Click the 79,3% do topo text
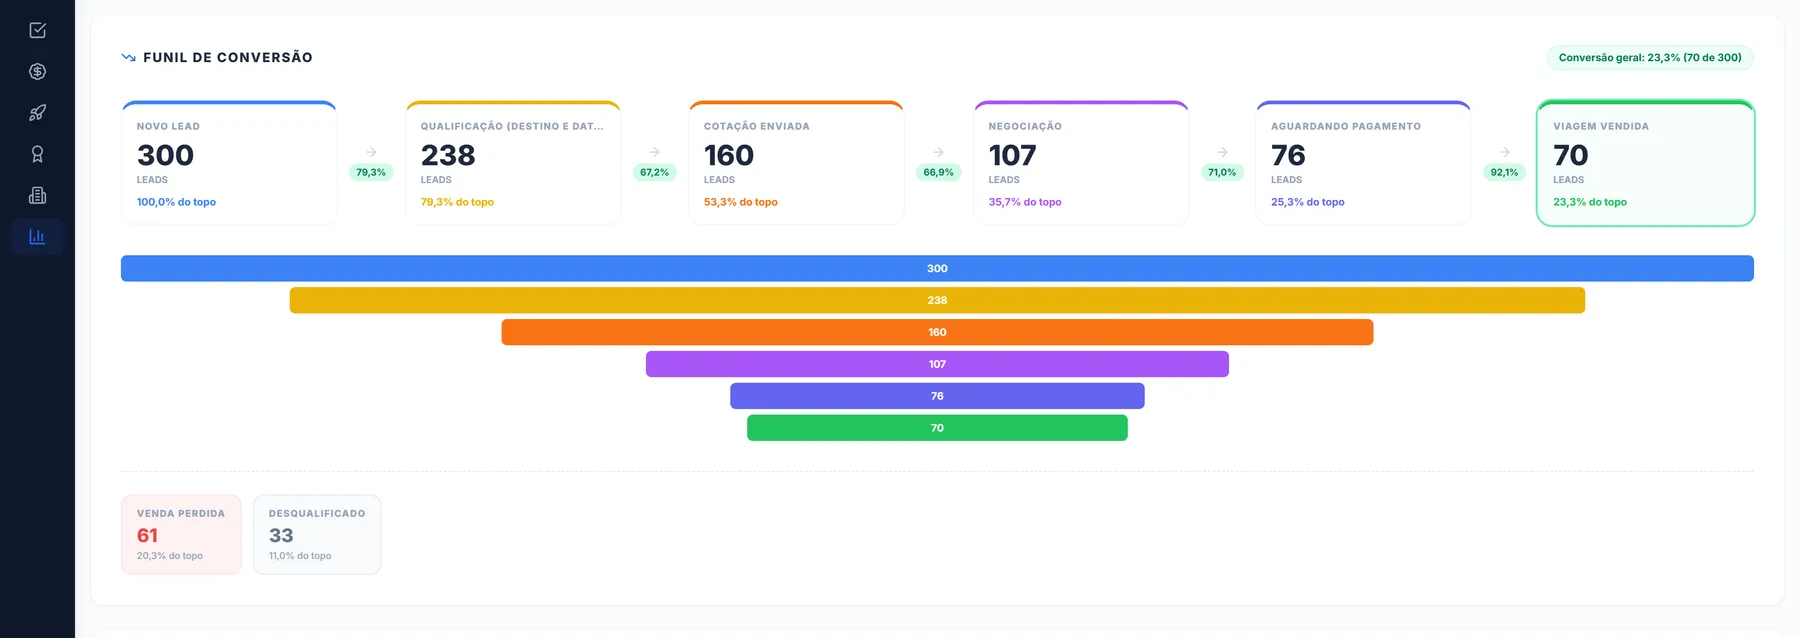 click(x=457, y=202)
